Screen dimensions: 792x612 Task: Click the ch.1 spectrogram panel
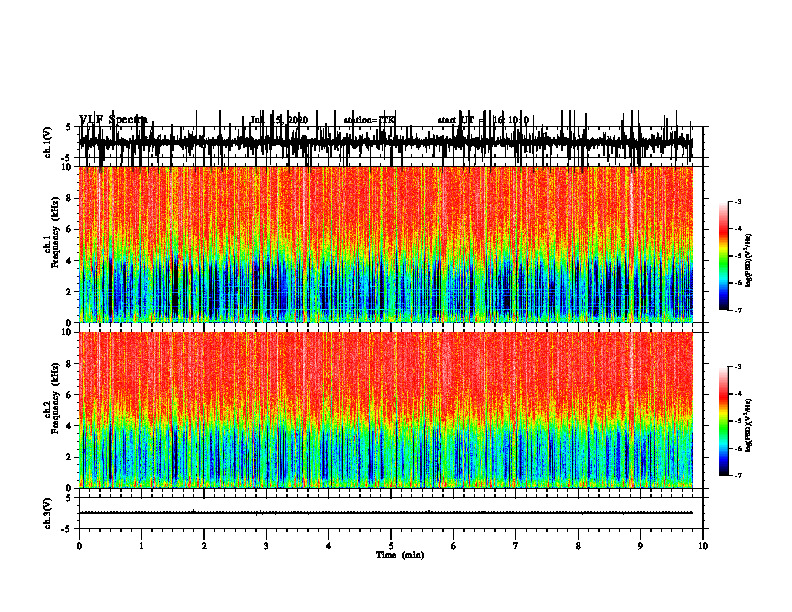pyautogui.click(x=386, y=244)
